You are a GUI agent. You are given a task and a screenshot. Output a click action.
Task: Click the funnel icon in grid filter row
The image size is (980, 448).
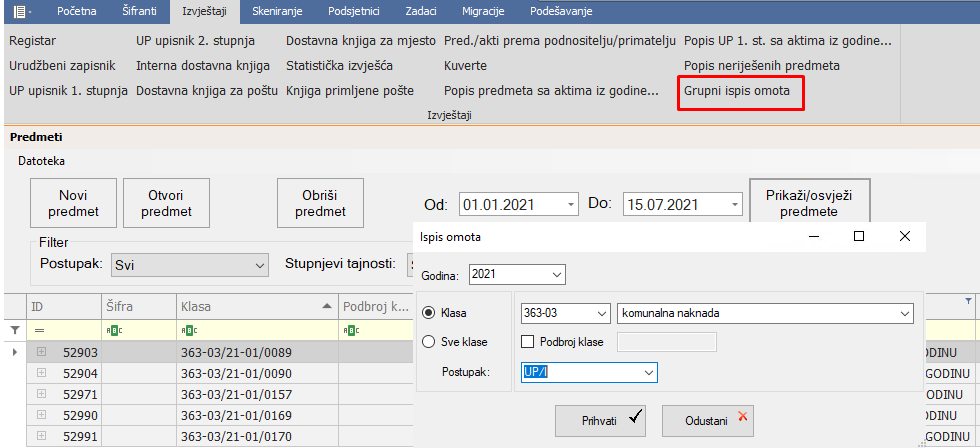point(14,329)
